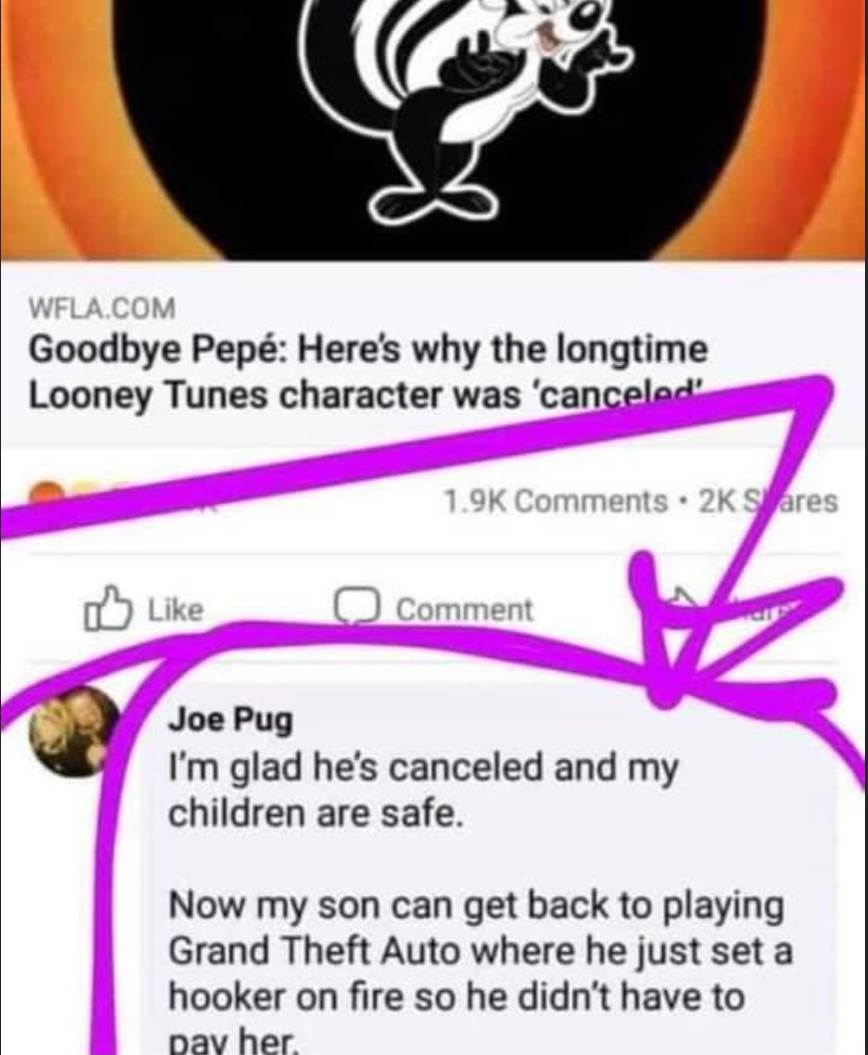Select the comment text 'I'm glad he's canceled'
The image size is (868, 1055).
point(357,768)
